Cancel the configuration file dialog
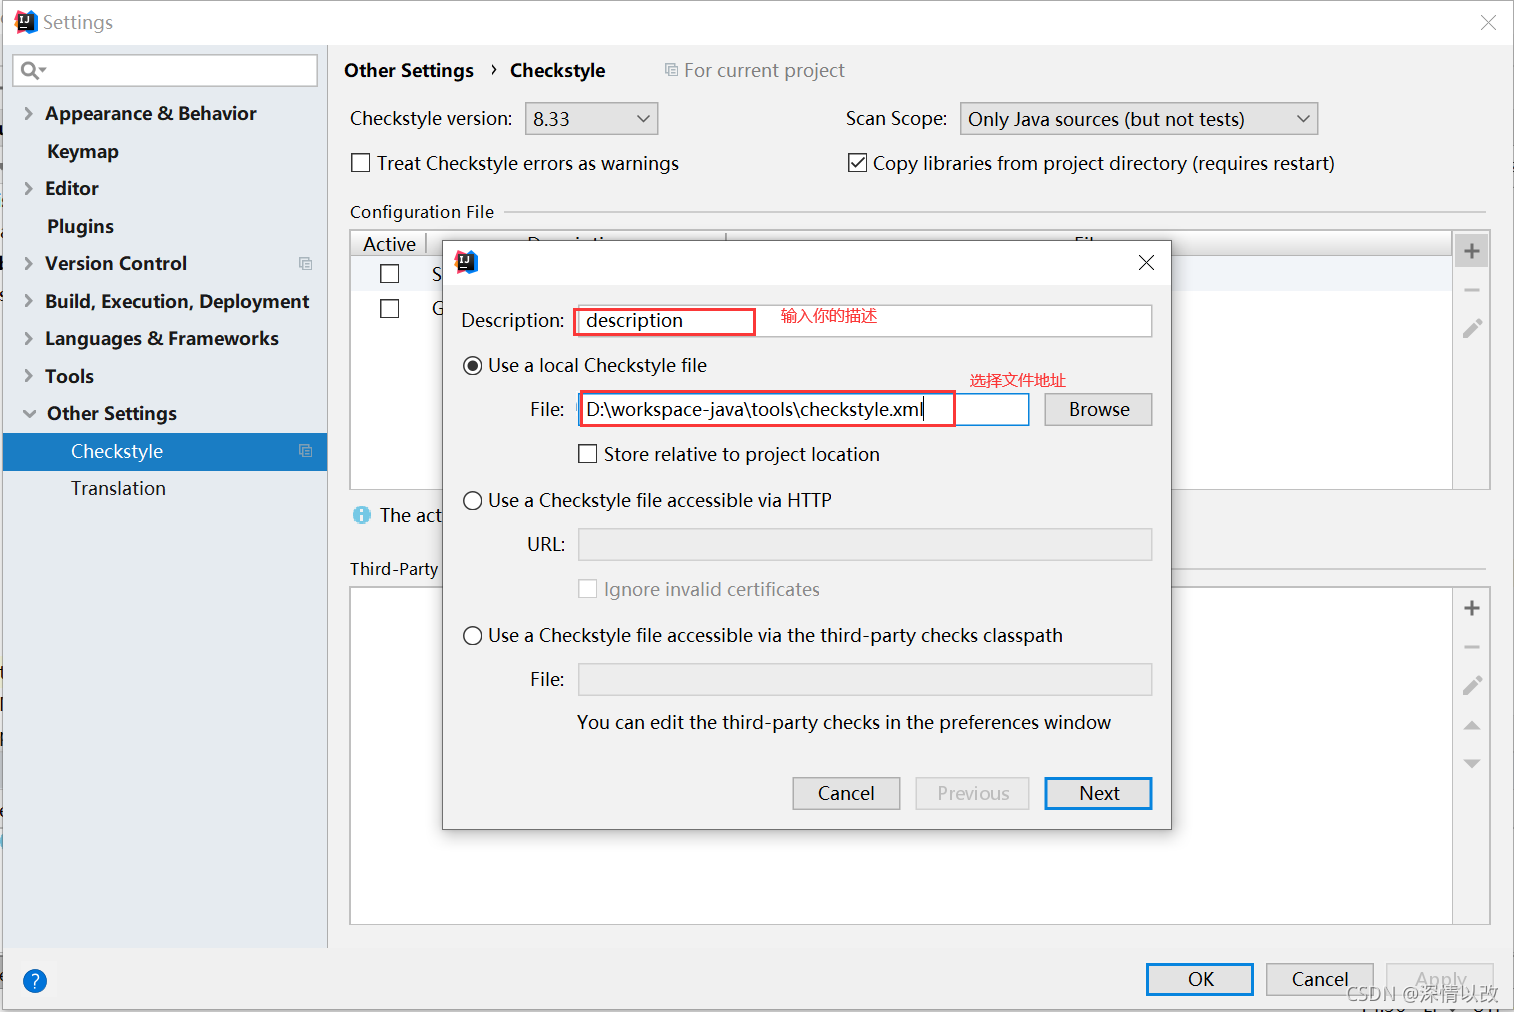The height and width of the screenshot is (1012, 1514). 846,793
